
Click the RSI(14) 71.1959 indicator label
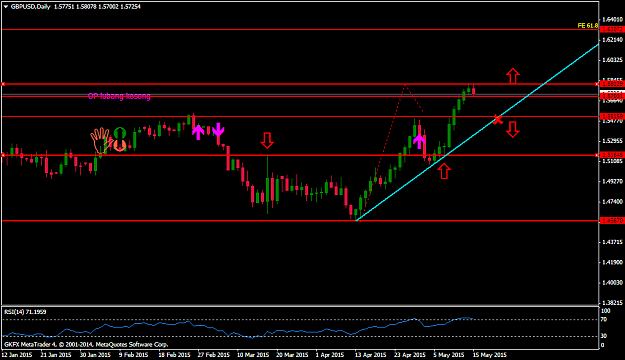click(x=25, y=312)
